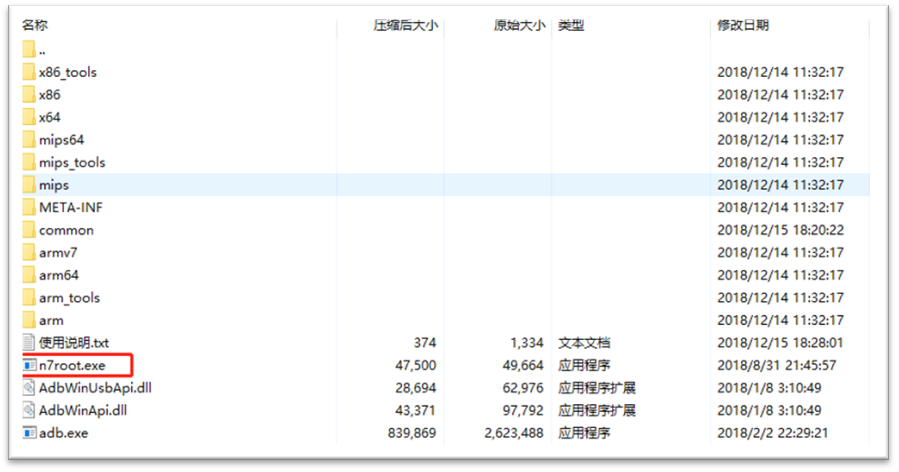Click the arm folder icon
Image resolution: width=899 pixels, height=472 pixels.
(29, 320)
